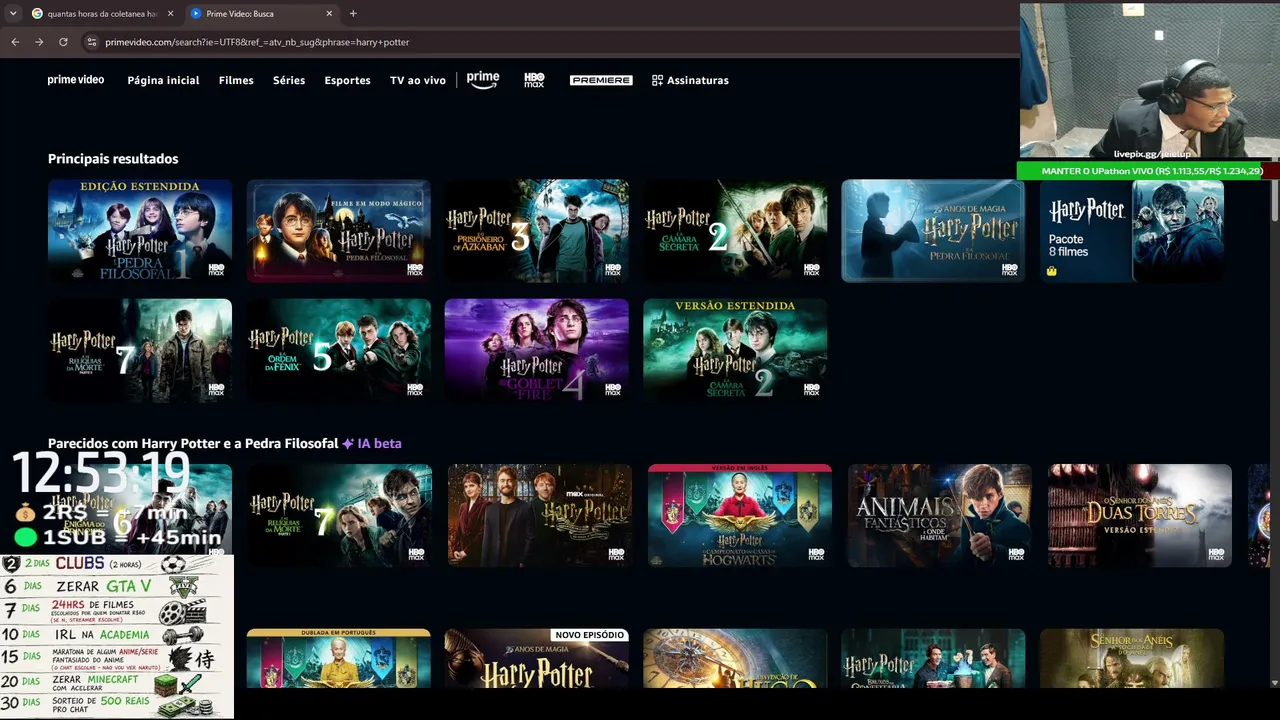Viewport: 1280px width, 720px height.
Task: Open O Senhor dos Anéis: Sociedade do Anel
Action: [x=1132, y=658]
